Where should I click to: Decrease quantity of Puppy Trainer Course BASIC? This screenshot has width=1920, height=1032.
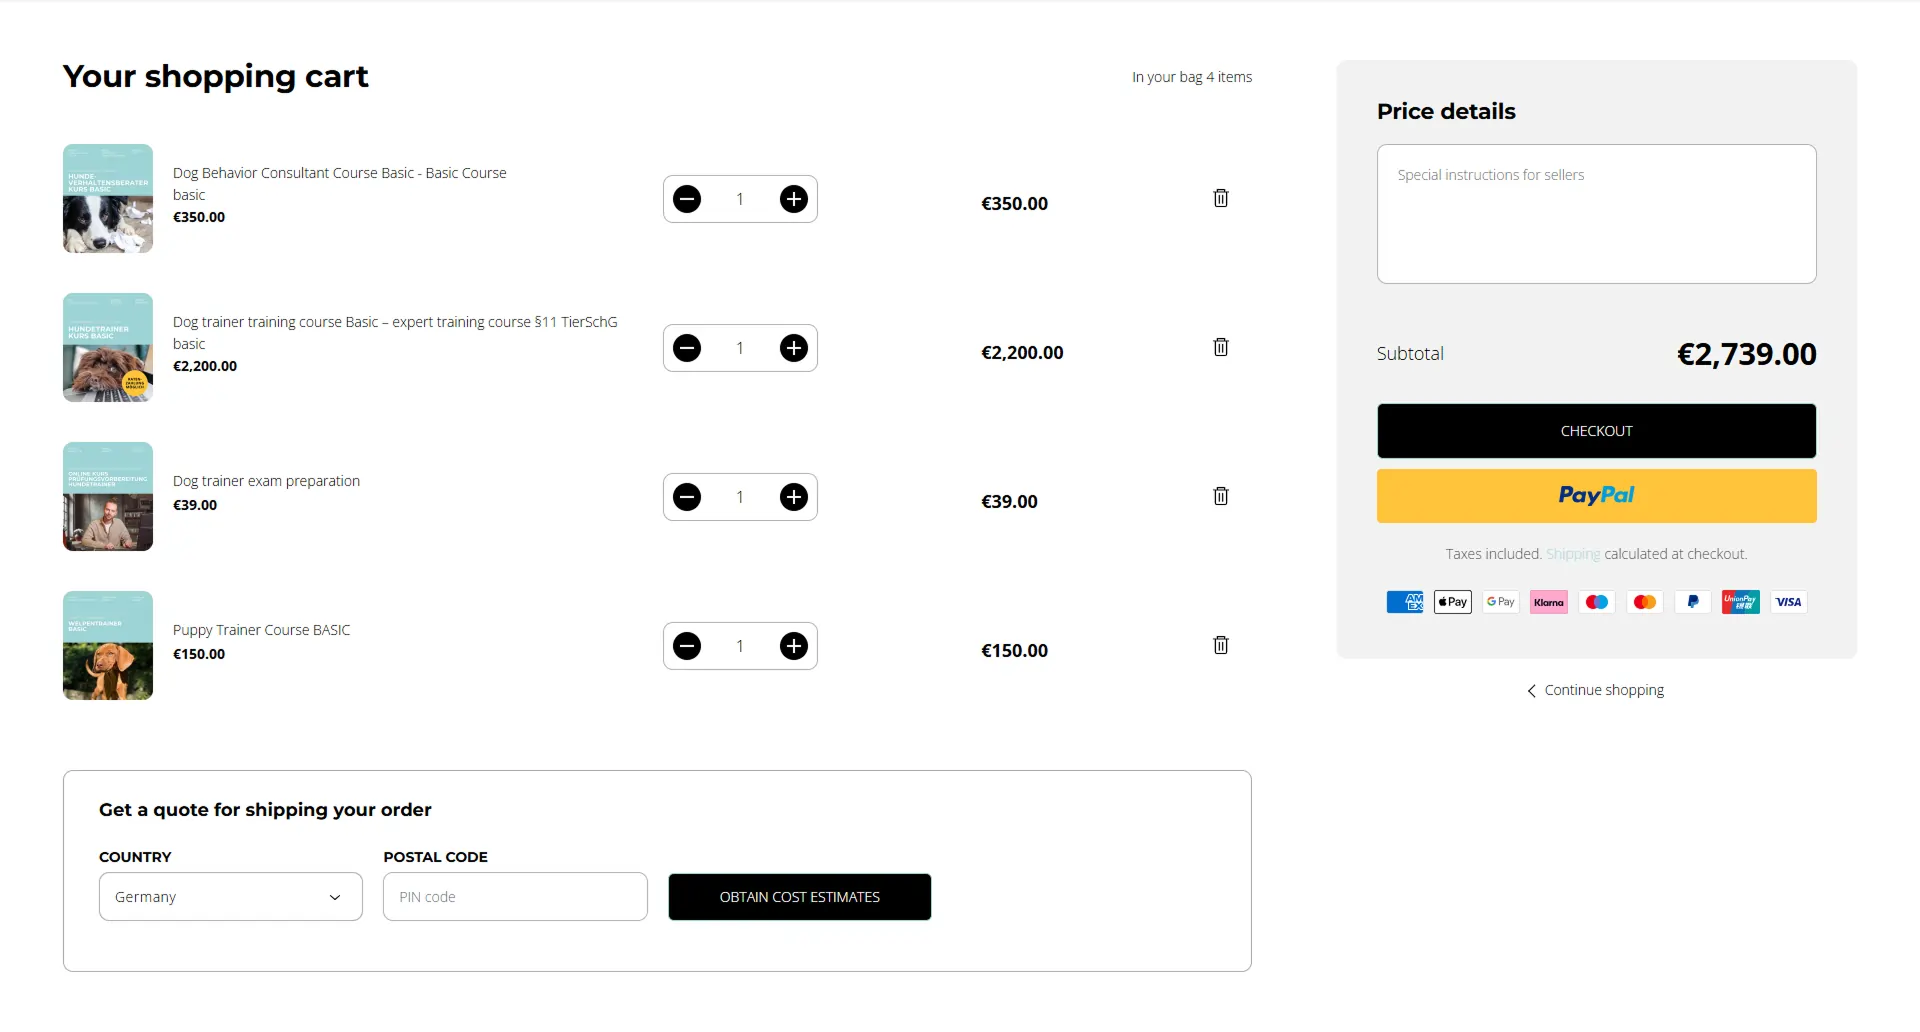click(687, 645)
